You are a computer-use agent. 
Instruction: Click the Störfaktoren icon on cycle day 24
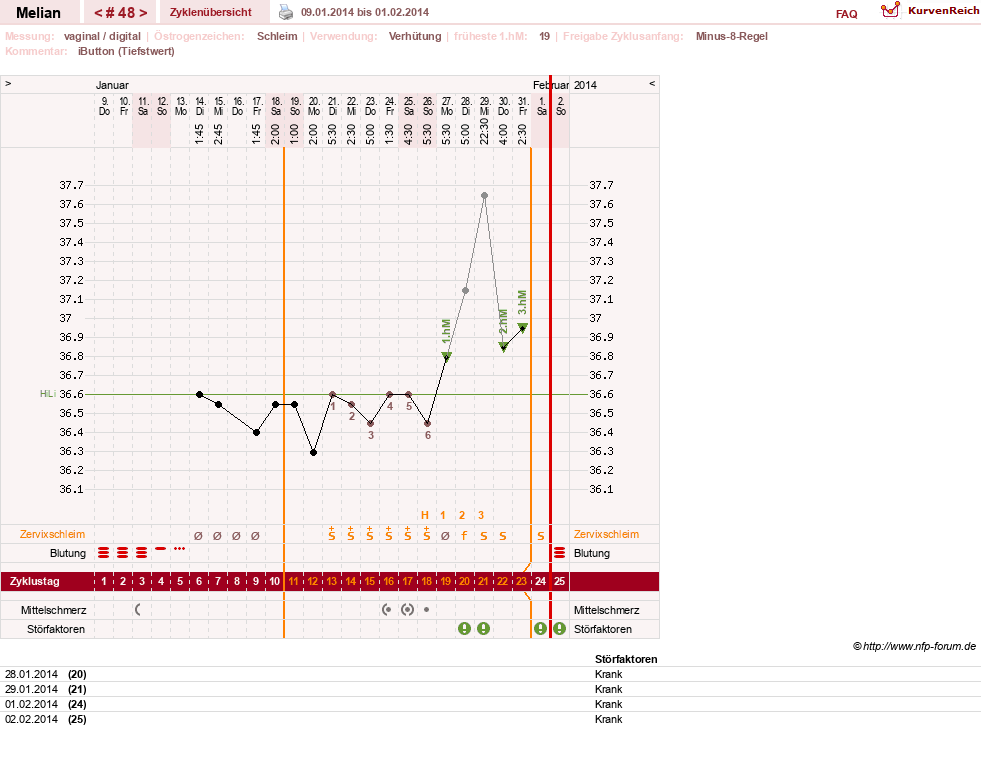click(540, 629)
